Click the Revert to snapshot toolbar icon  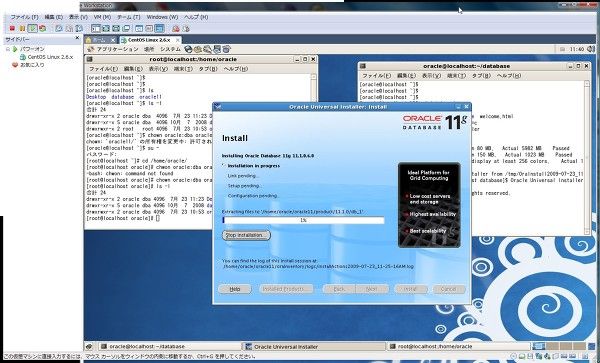69,28
